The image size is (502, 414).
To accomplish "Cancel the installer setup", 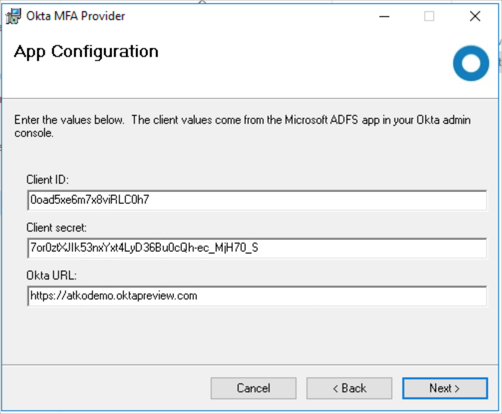I will pyautogui.click(x=253, y=388).
